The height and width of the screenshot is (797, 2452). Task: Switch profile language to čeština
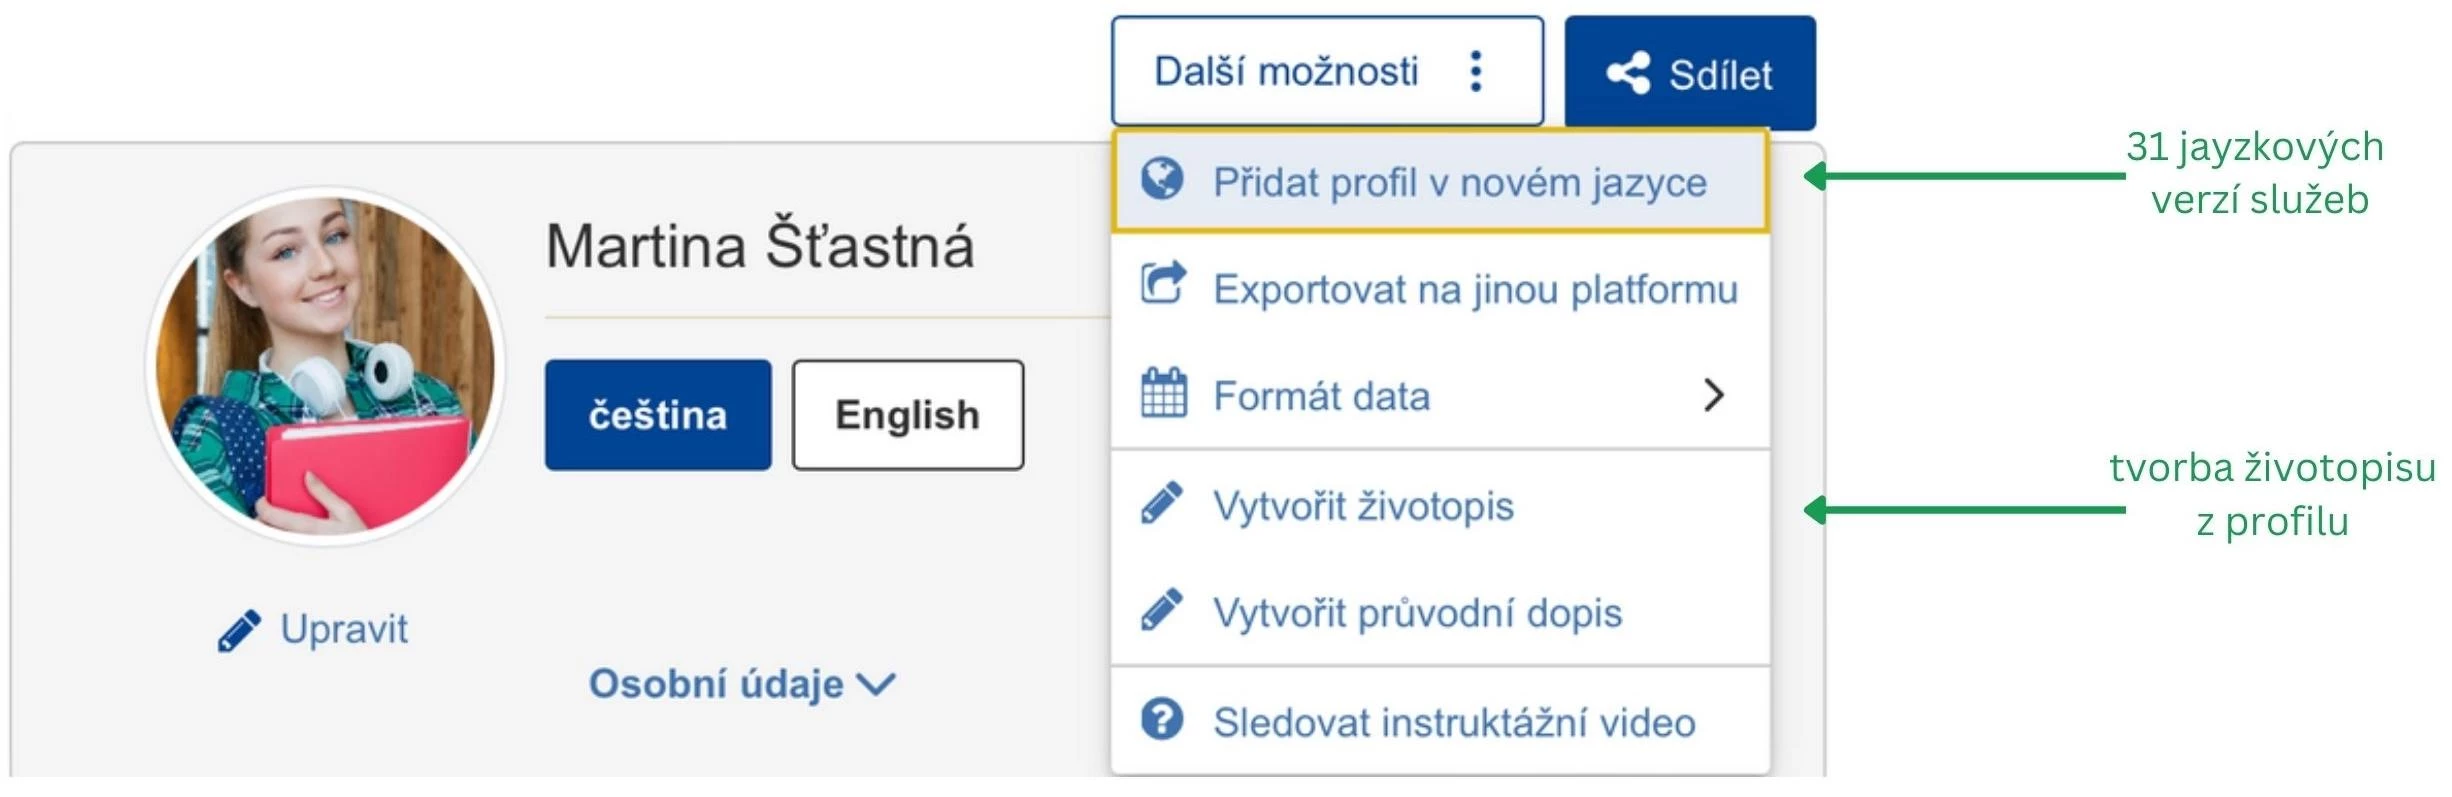coord(657,415)
